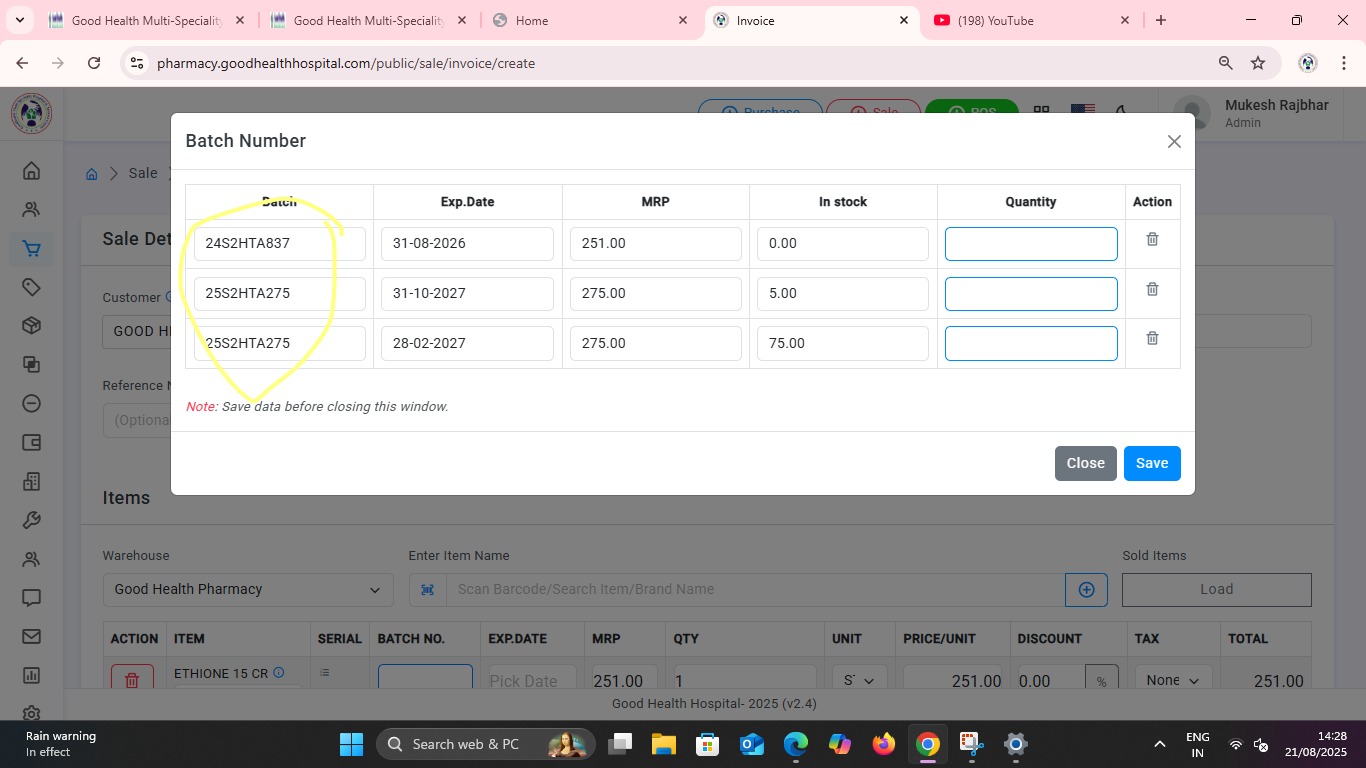Click the 251.00 MRP field in dialog
The height and width of the screenshot is (768, 1366).
pyautogui.click(x=655, y=244)
